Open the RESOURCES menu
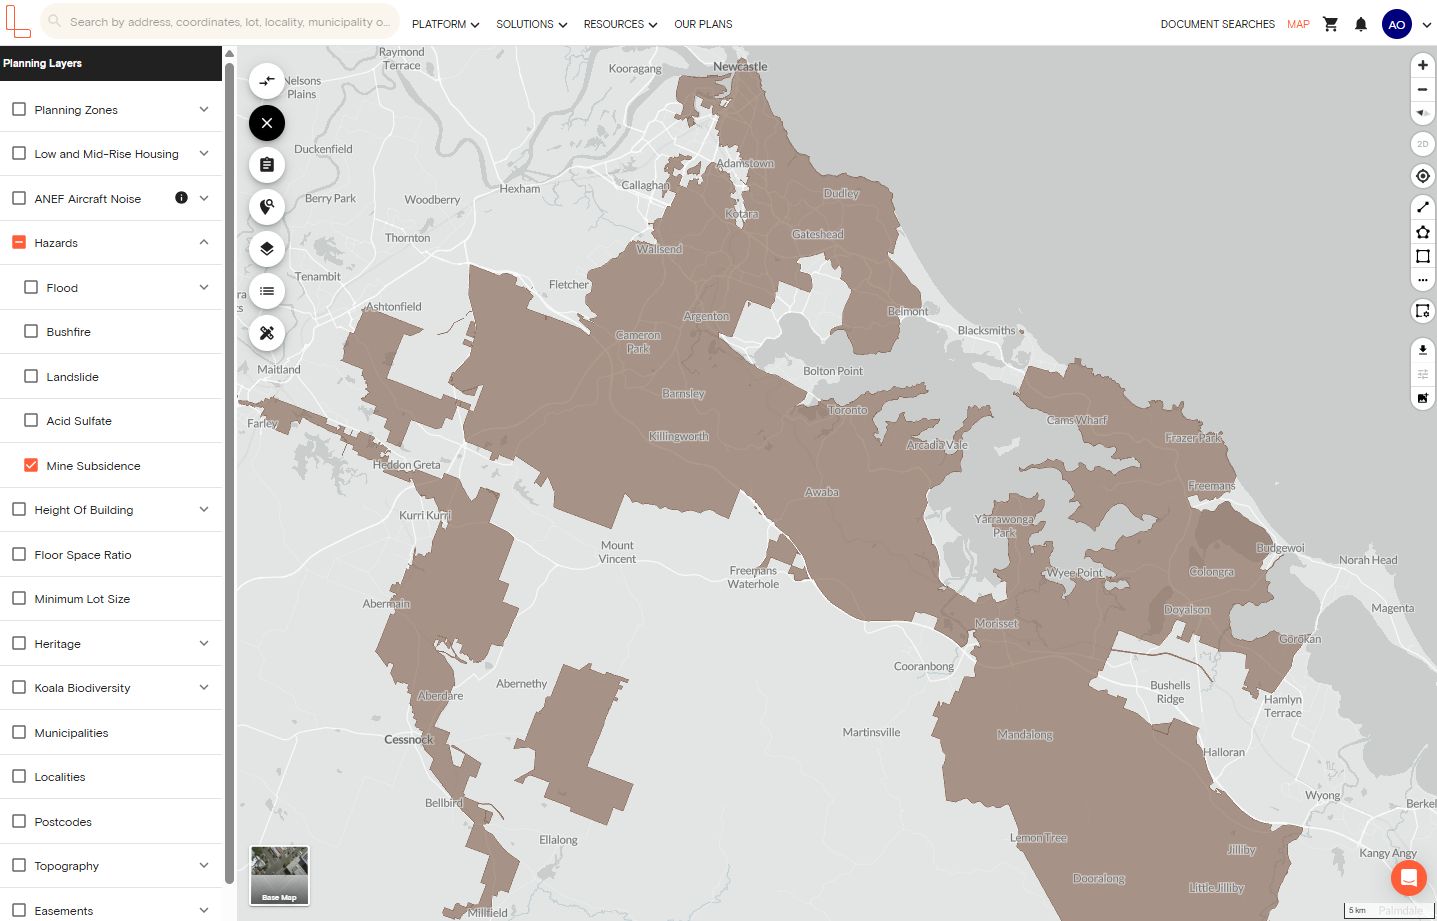Viewport: 1437px width, 921px height. [x=620, y=24]
